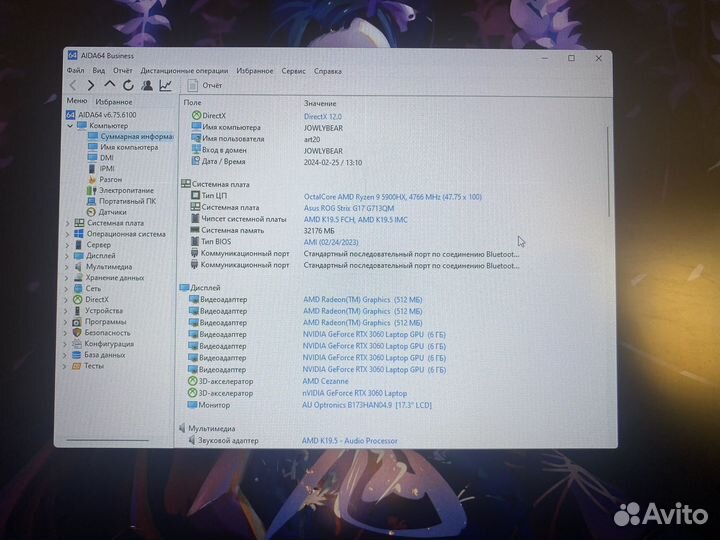Open the graph chart toolbar icon
720x540 pixels.
click(x=165, y=85)
